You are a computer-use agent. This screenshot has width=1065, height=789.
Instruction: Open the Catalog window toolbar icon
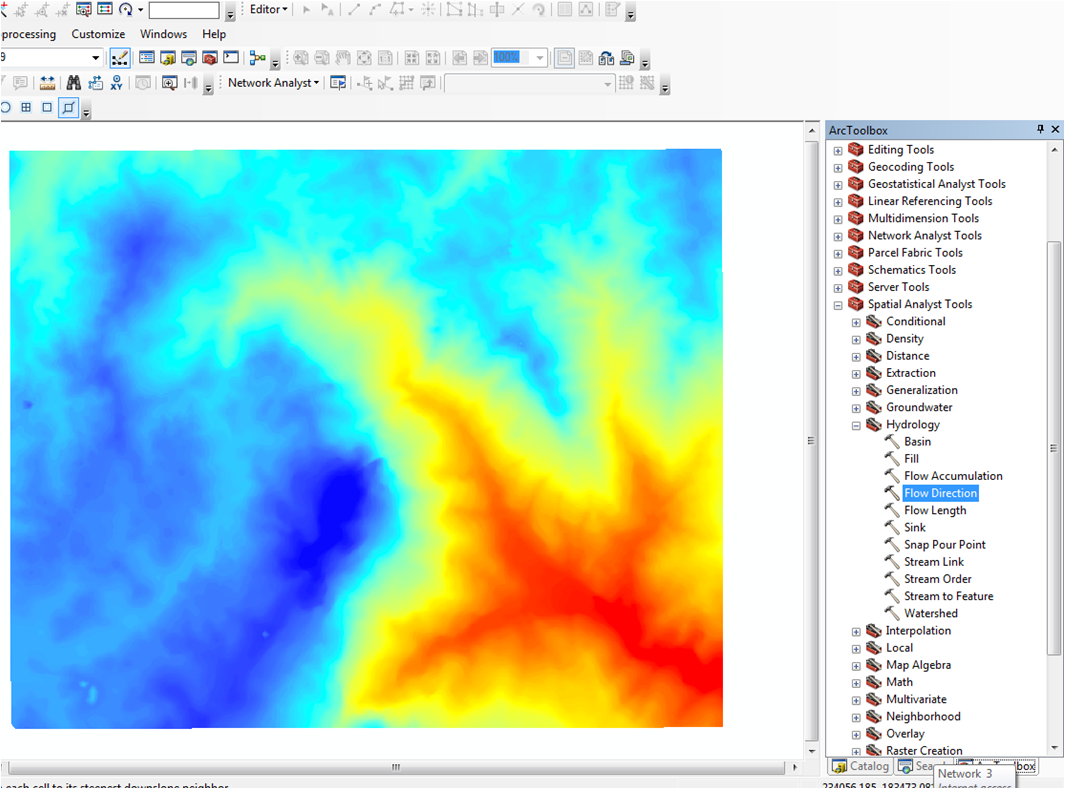click(167, 57)
